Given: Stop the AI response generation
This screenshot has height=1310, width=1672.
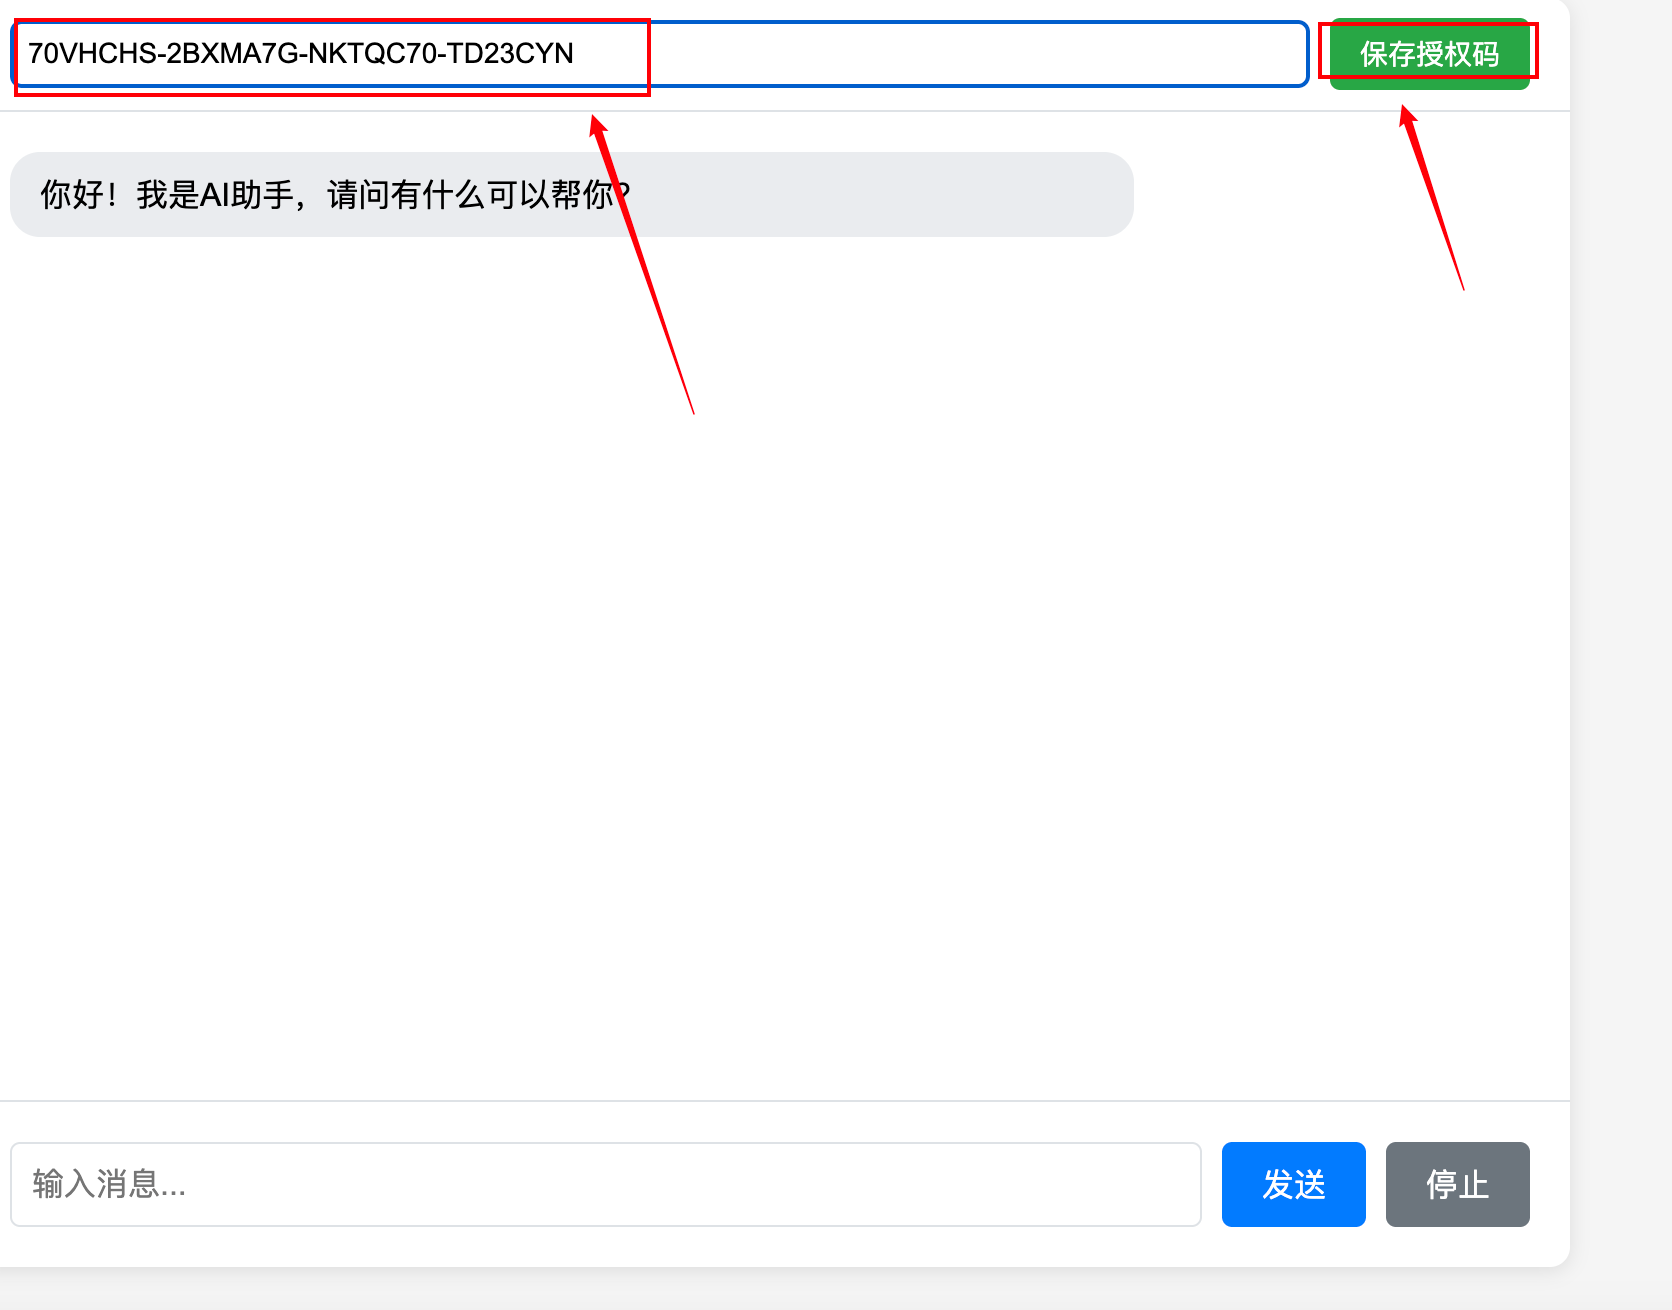Looking at the screenshot, I should pos(1457,1184).
